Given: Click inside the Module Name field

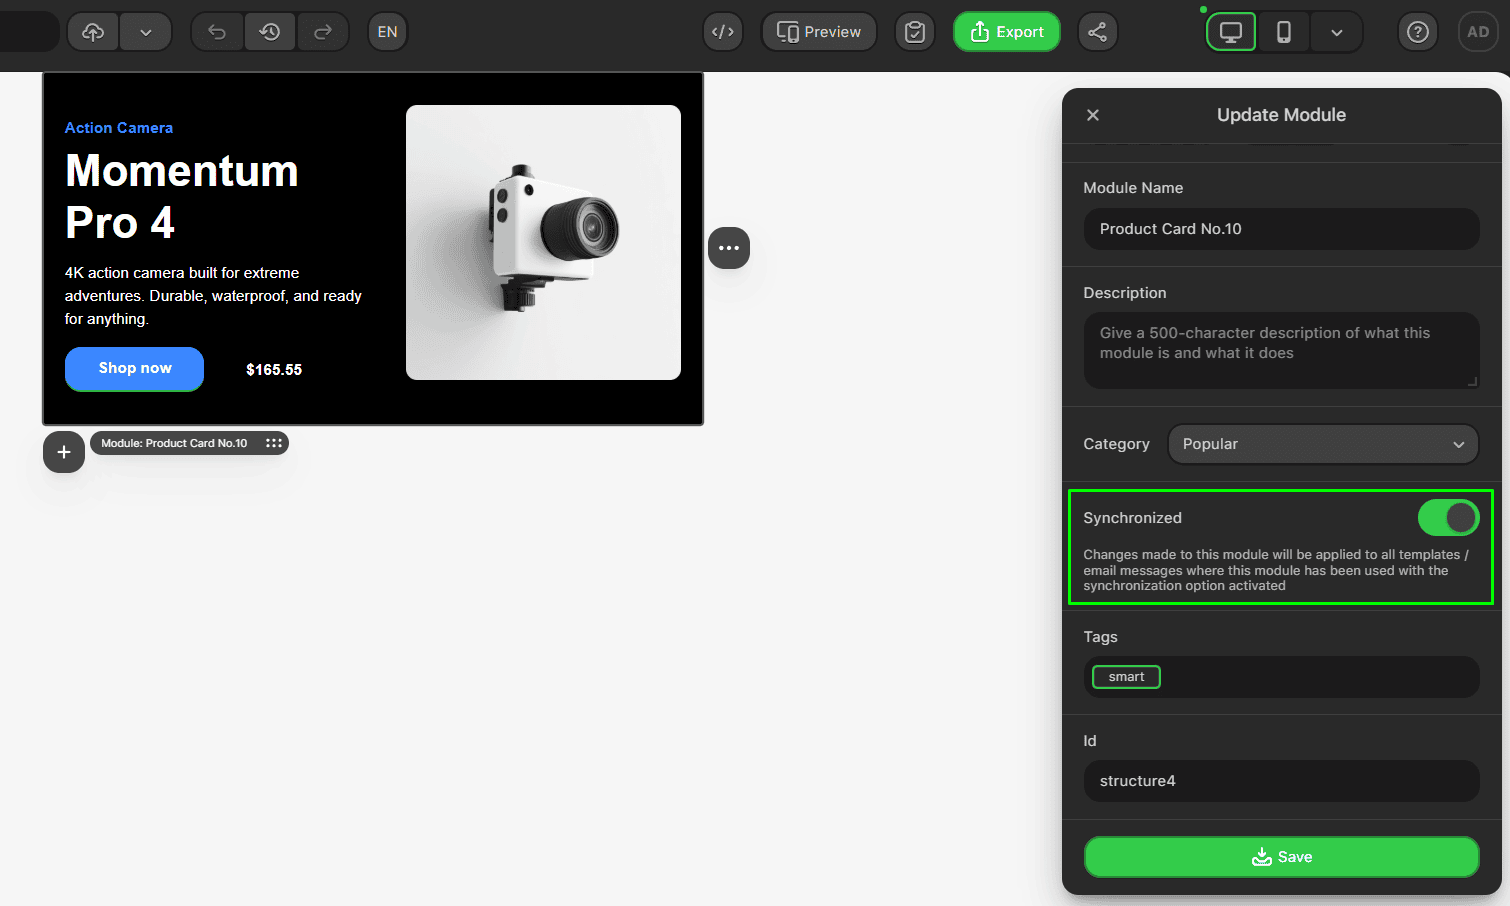Looking at the screenshot, I should click(1281, 229).
